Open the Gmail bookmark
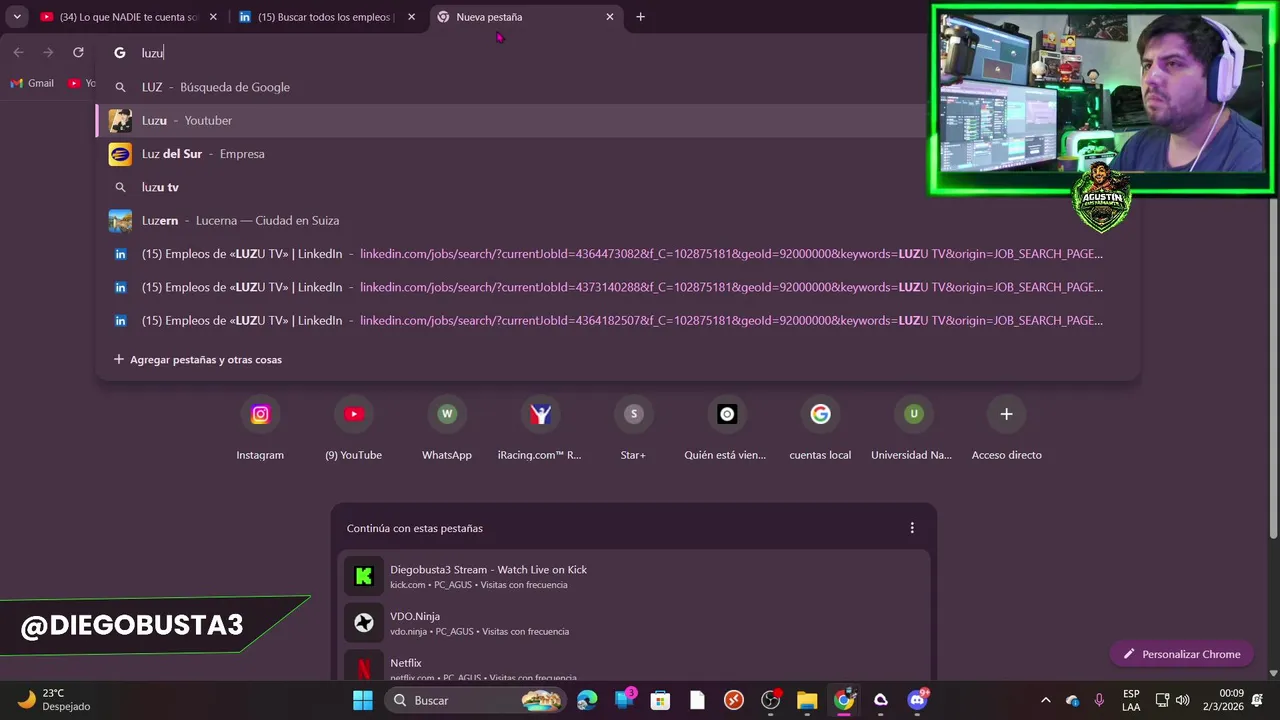 32,83
